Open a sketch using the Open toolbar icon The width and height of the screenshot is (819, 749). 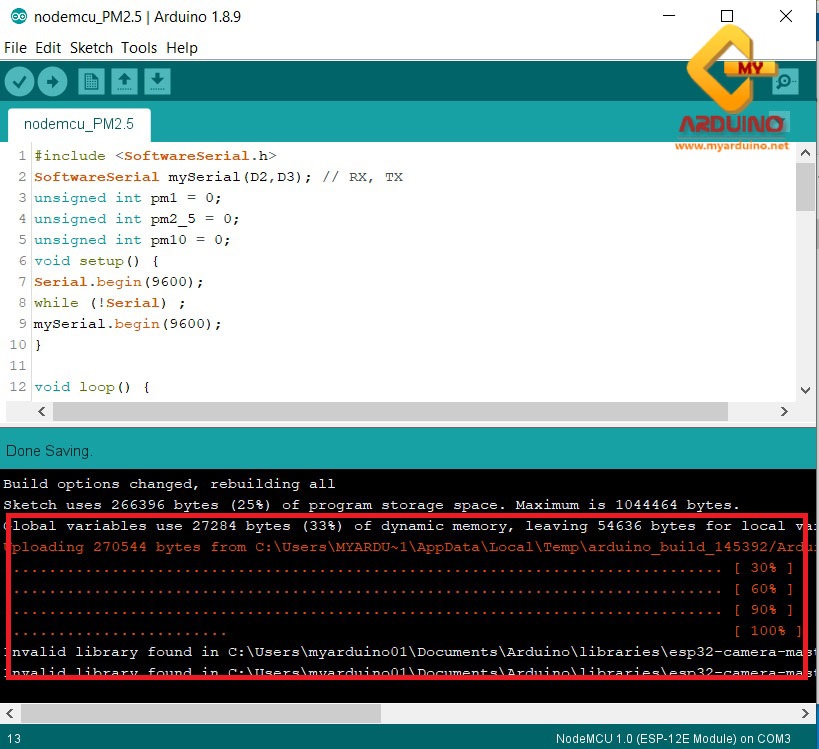point(124,81)
